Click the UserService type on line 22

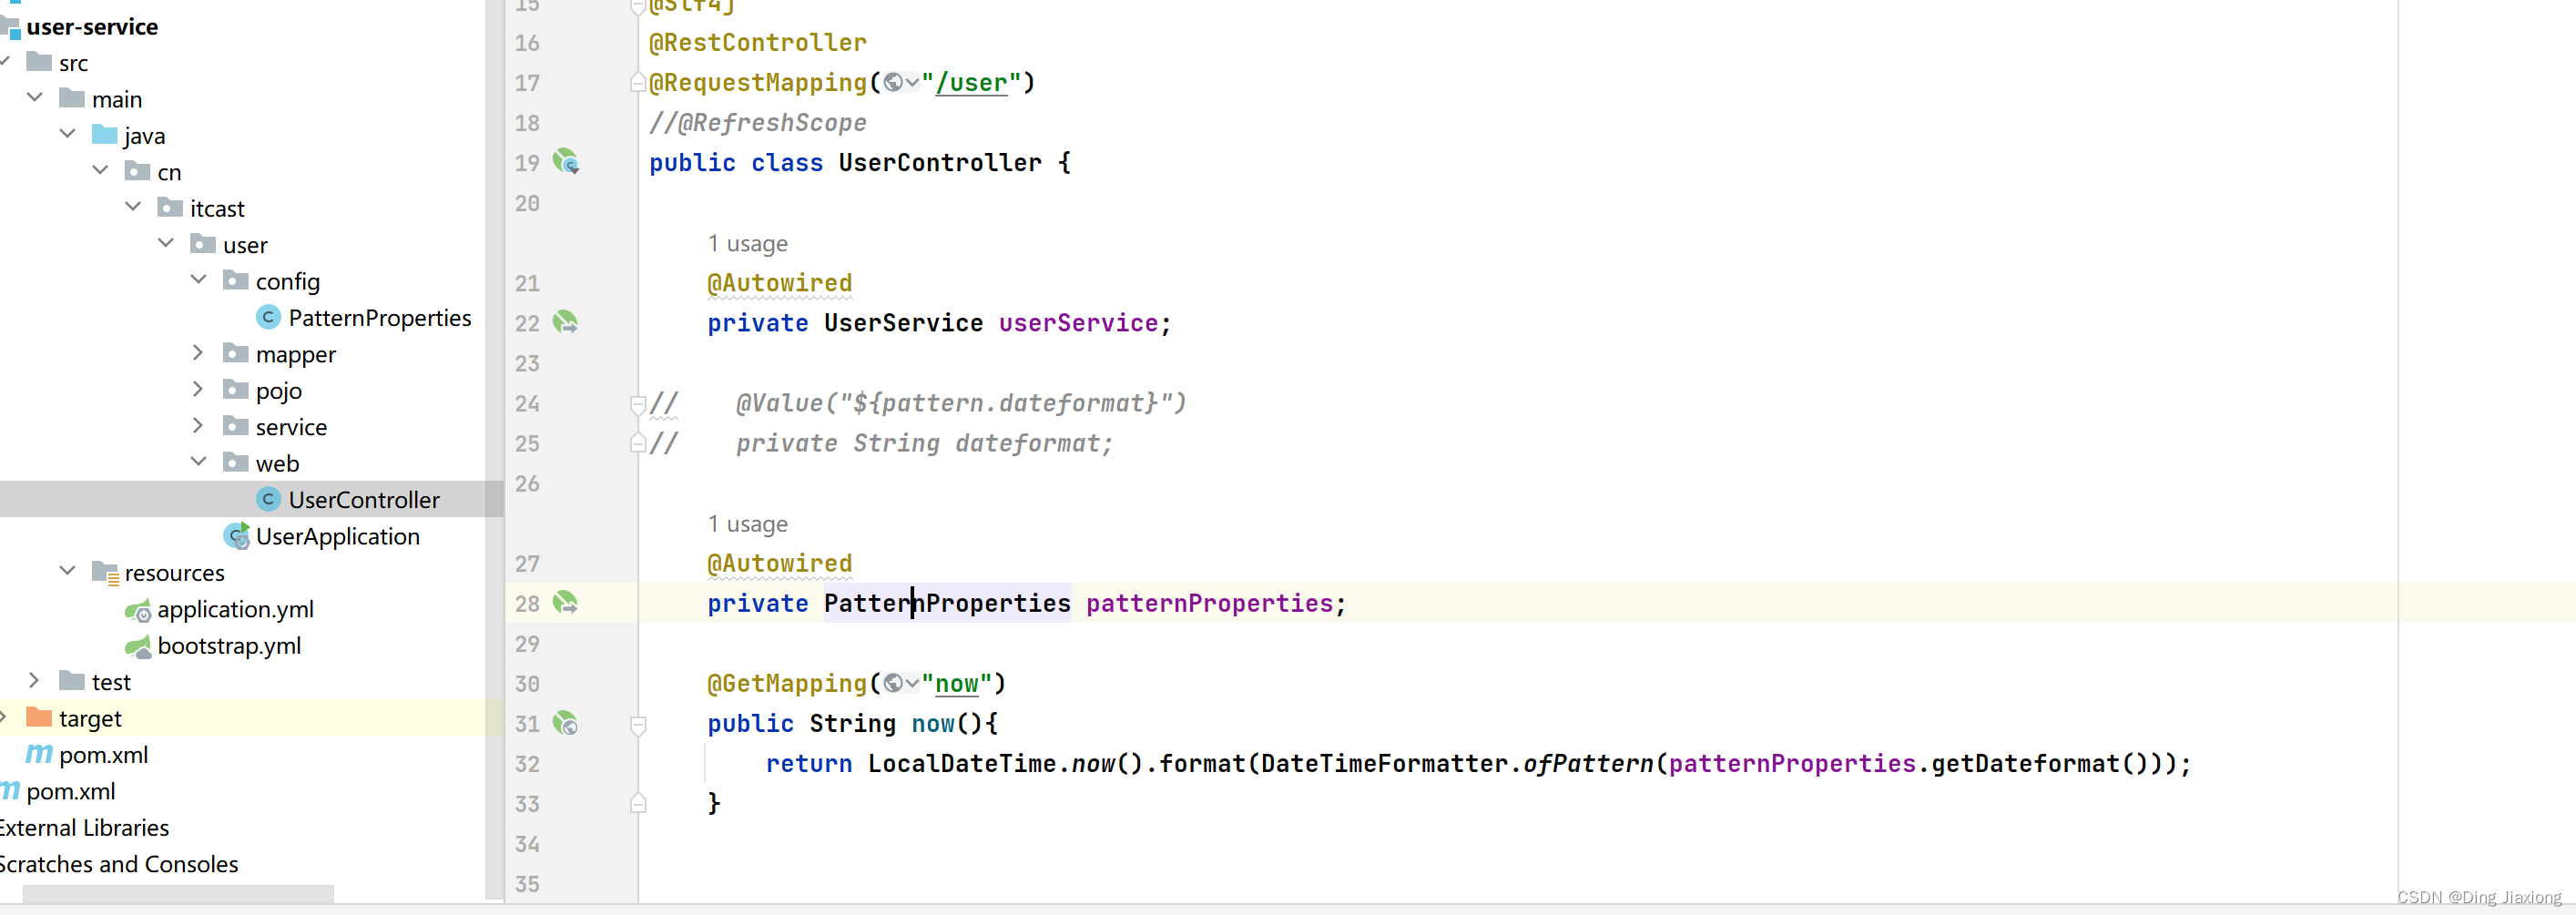(903, 323)
